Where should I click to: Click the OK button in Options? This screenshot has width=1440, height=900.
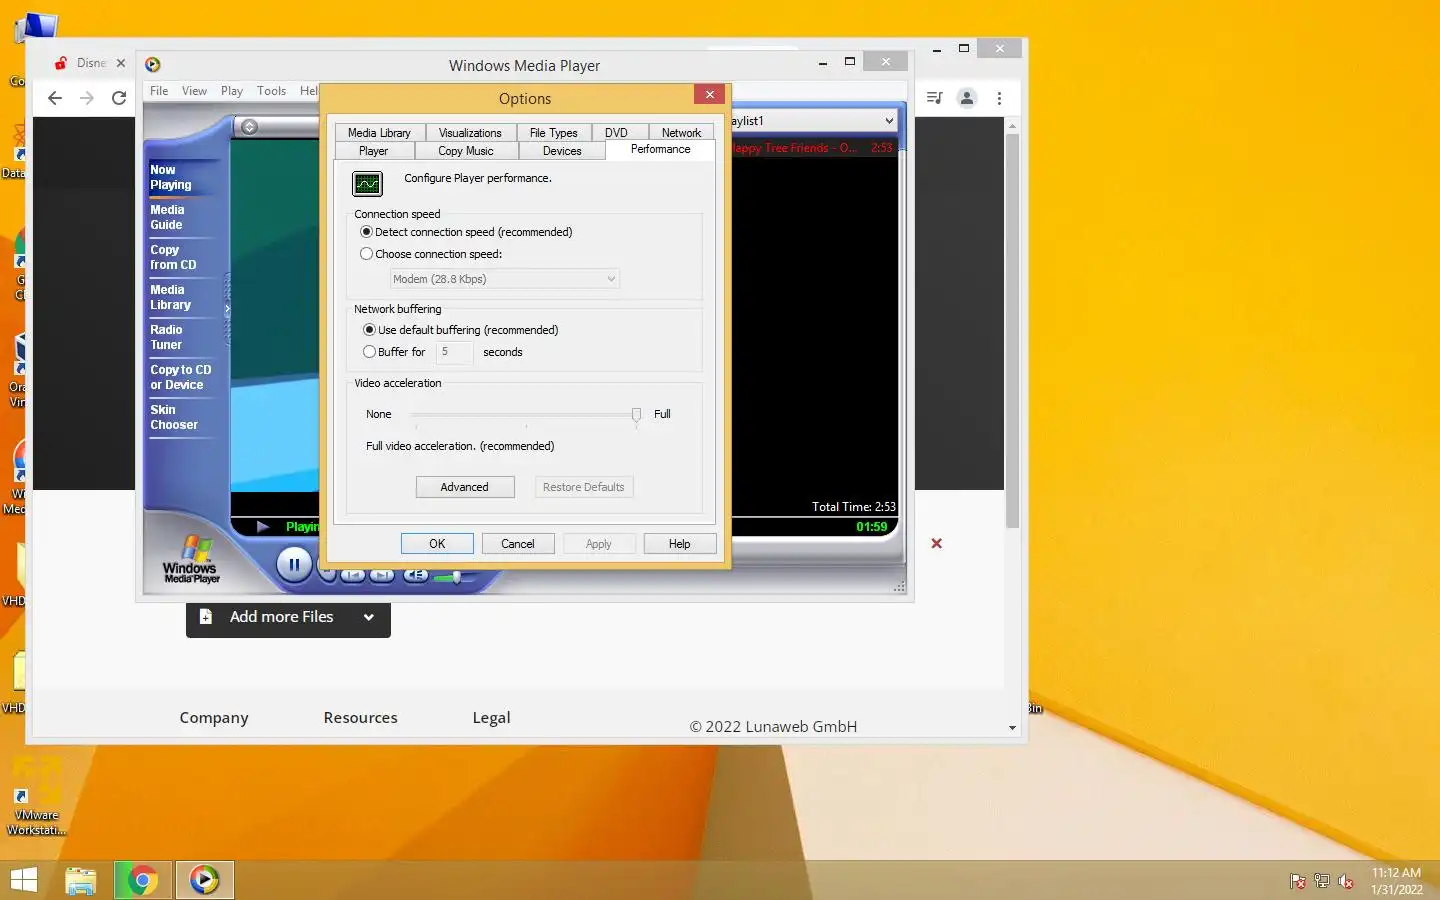tap(437, 544)
